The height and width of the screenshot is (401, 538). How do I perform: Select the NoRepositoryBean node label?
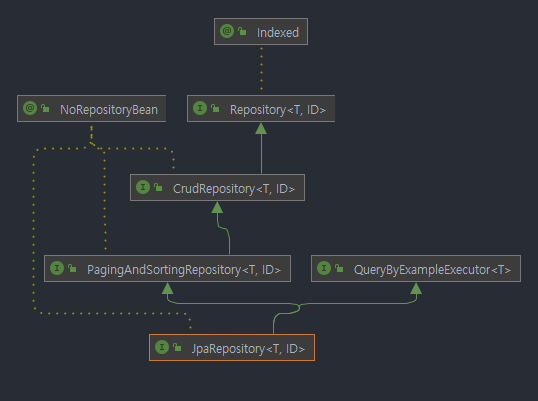[x=109, y=110]
